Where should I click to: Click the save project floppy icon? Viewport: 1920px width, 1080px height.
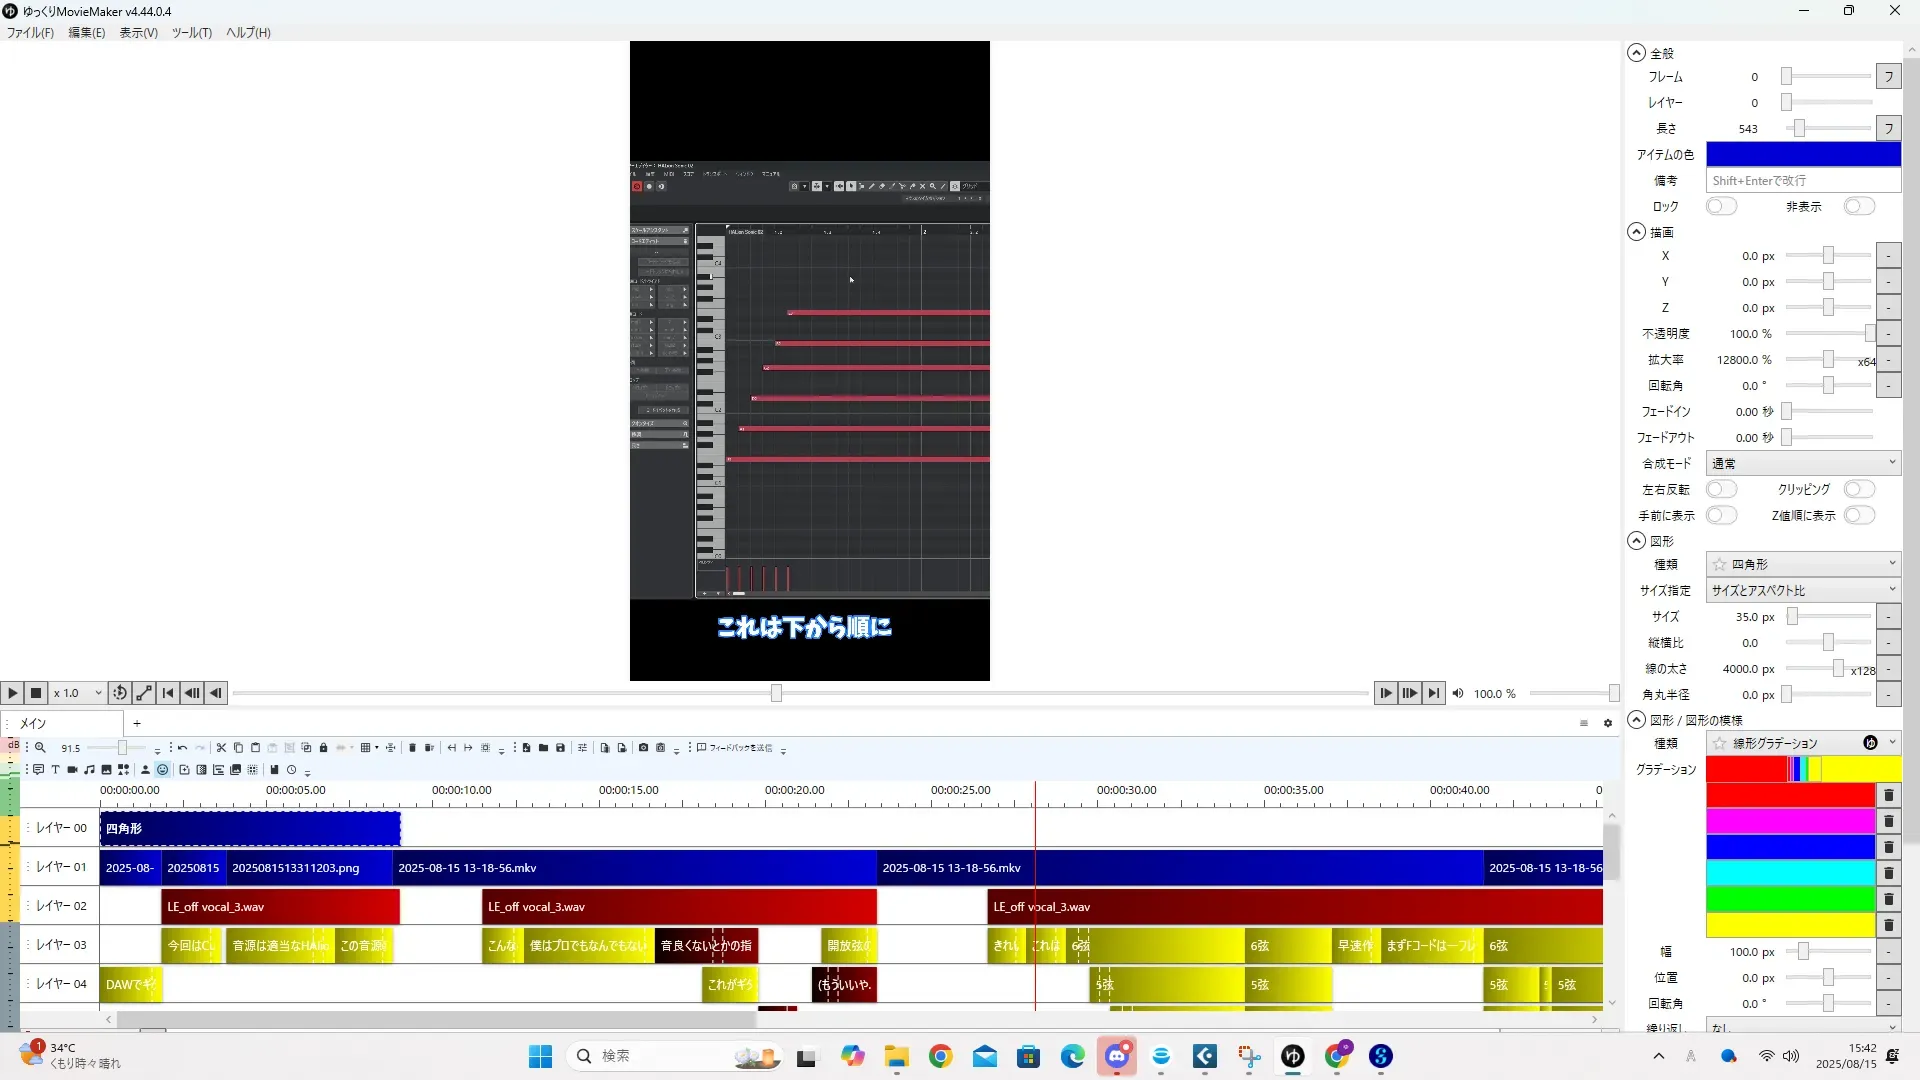pyautogui.click(x=560, y=748)
